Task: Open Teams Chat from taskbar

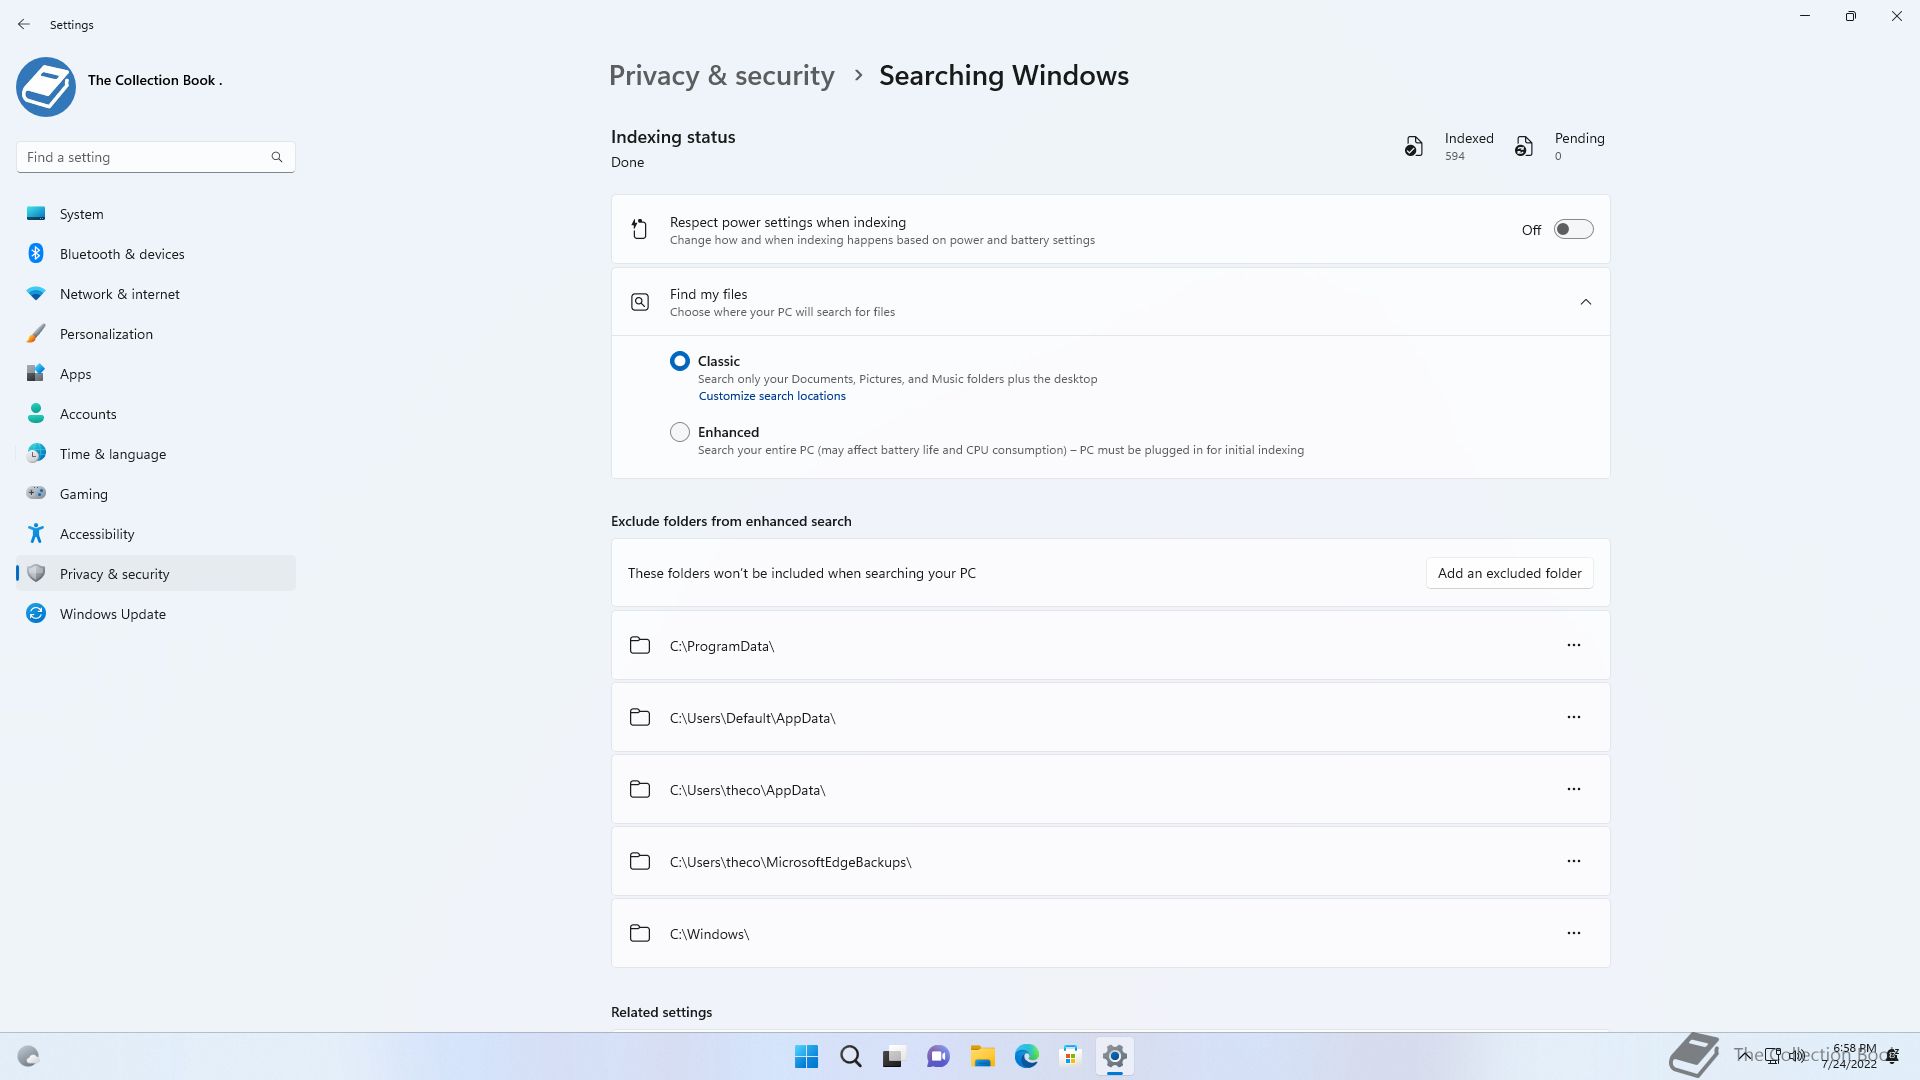Action: (938, 1056)
